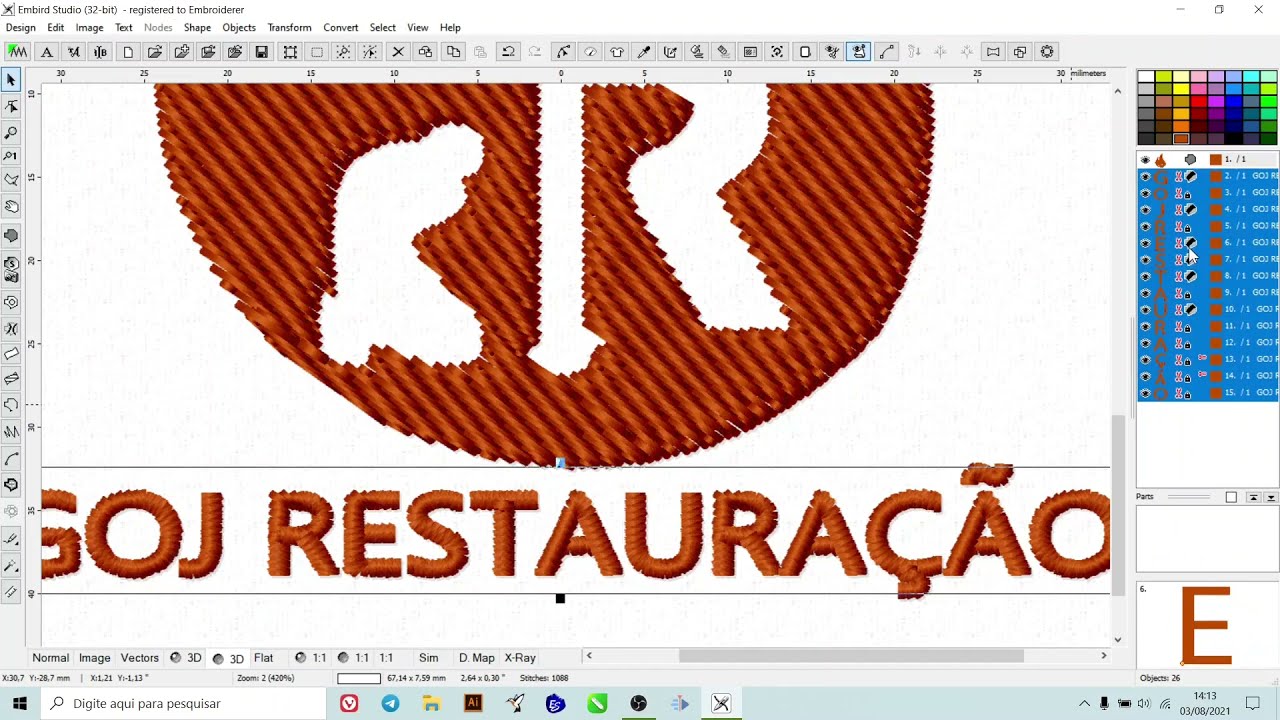Toggle visibility eye for object 6
Screen dimensions: 1280x720
[x=1145, y=243]
